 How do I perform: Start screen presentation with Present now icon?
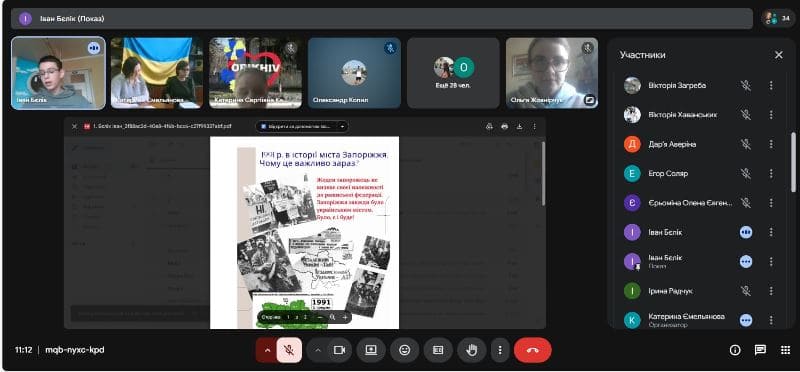[371, 350]
